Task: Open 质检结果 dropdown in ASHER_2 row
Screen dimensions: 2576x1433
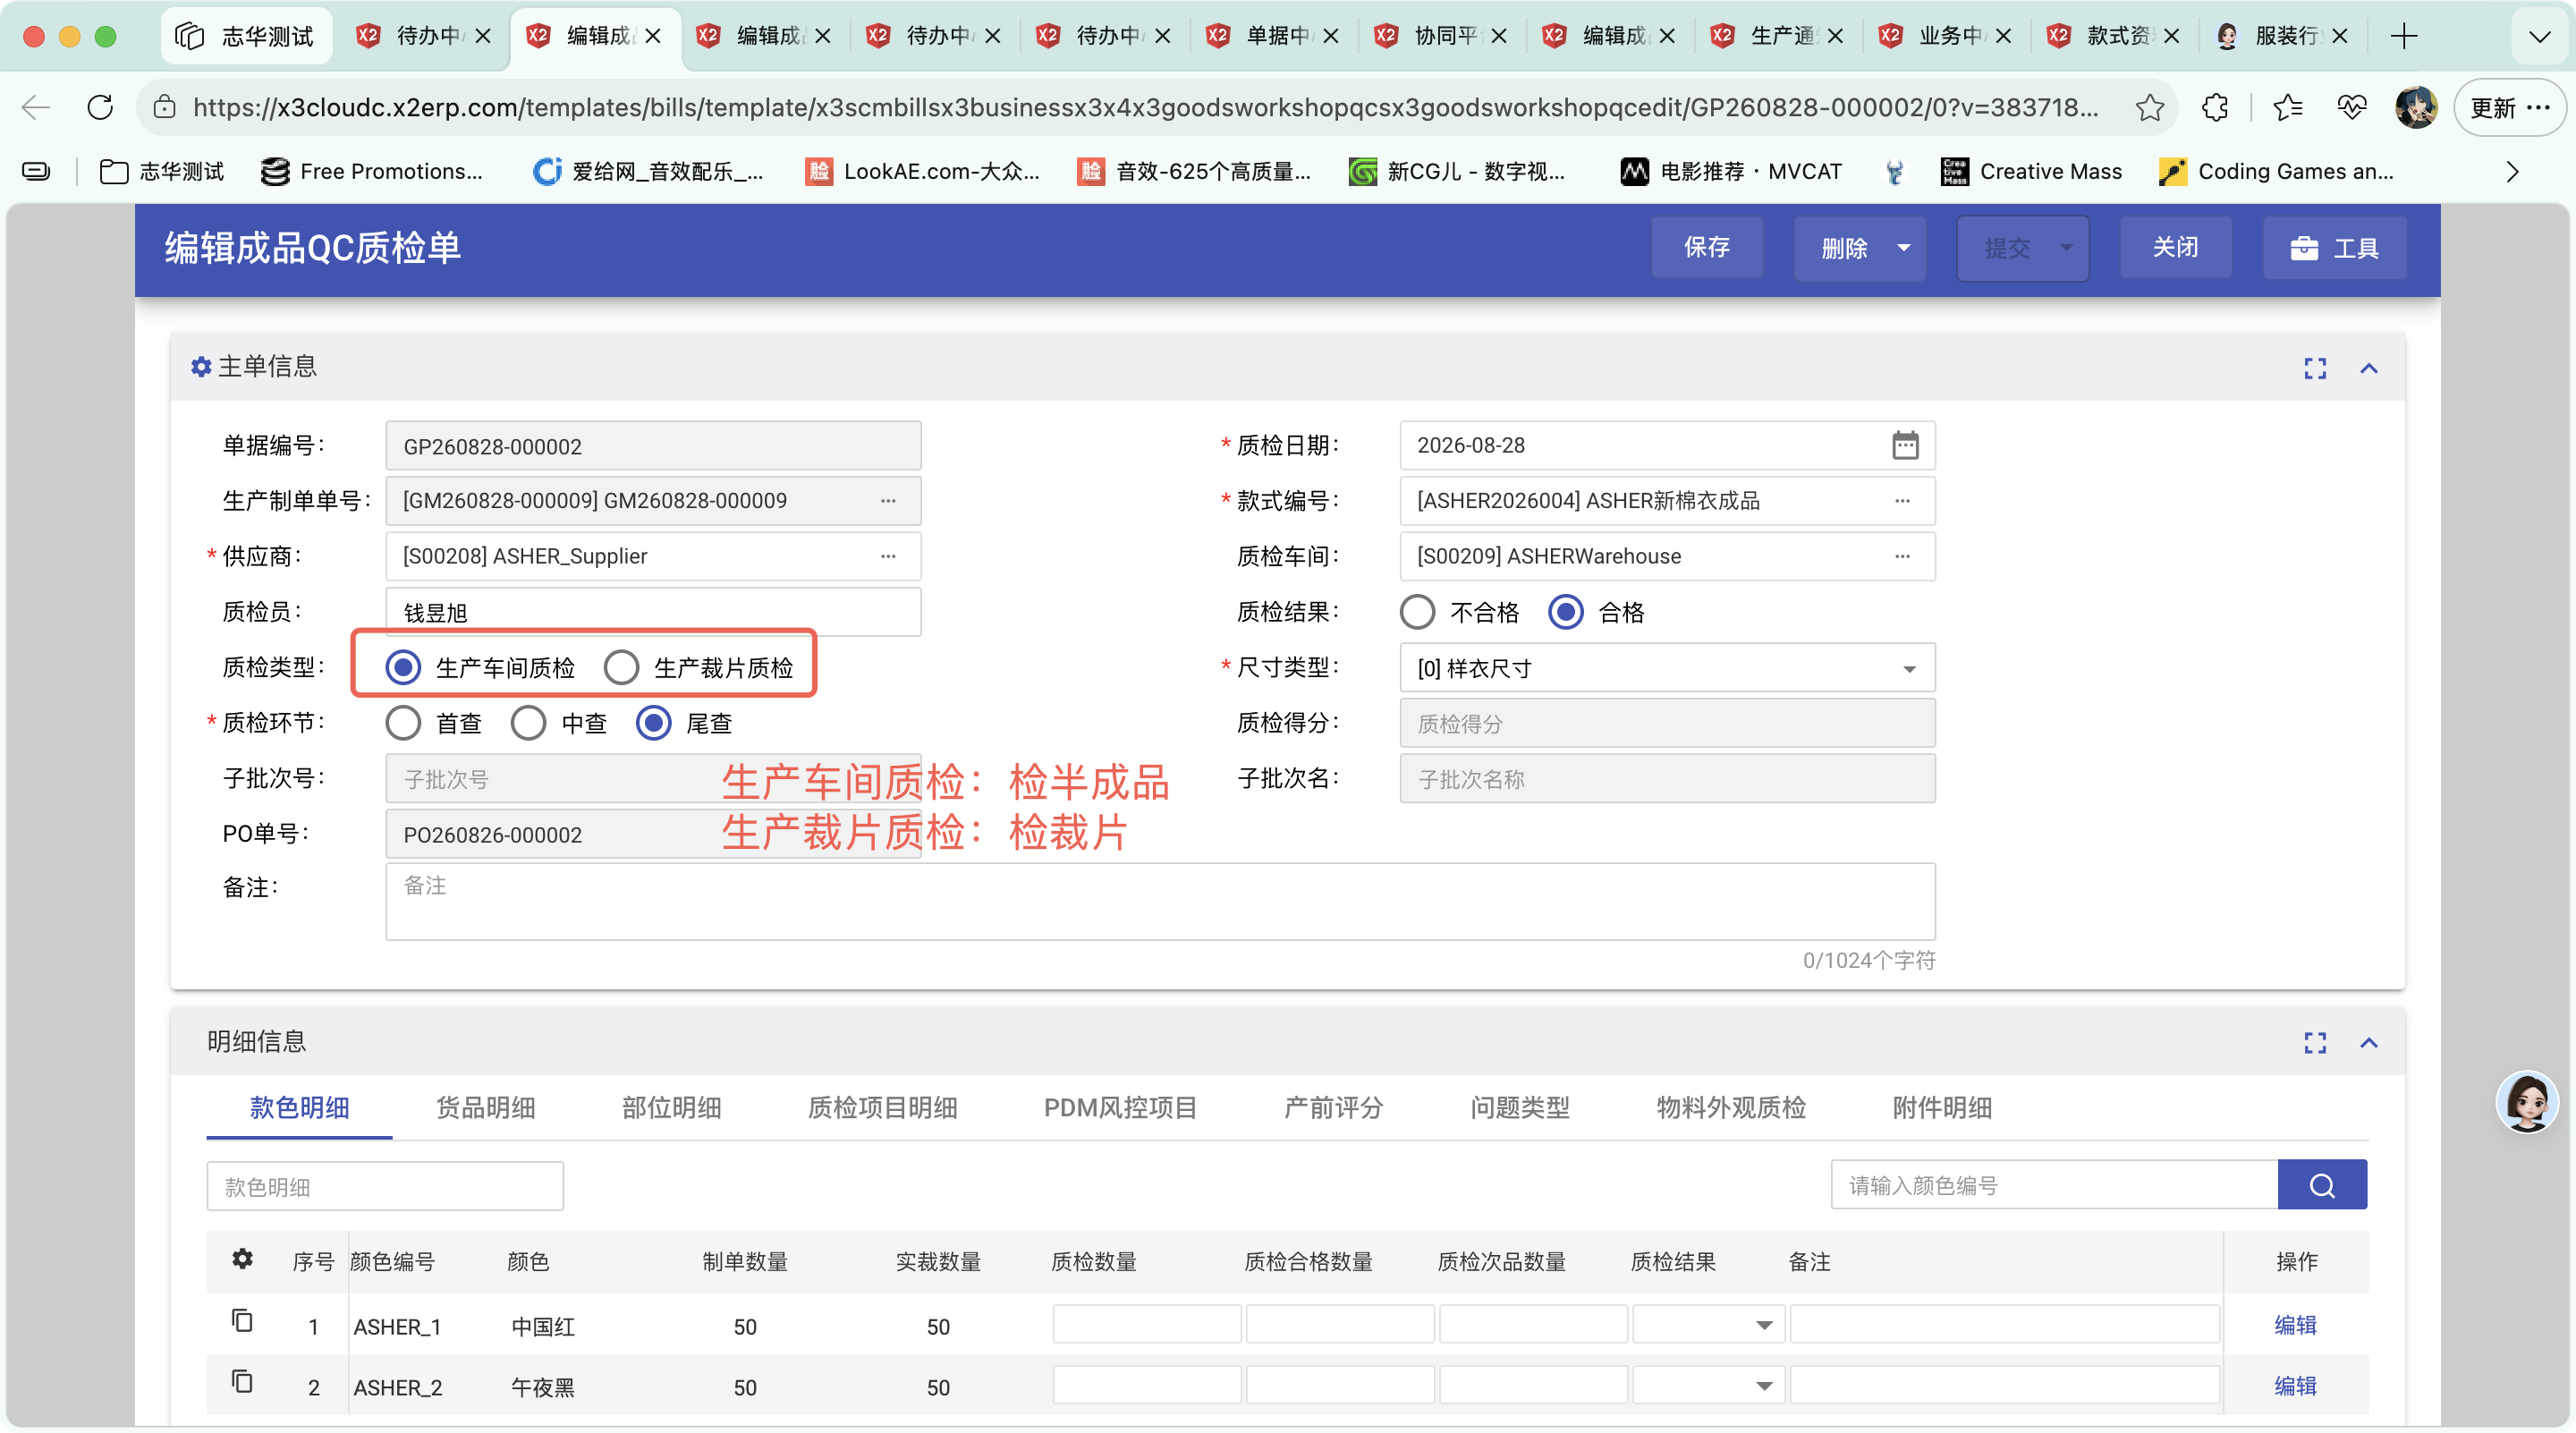Action: 1708,1385
